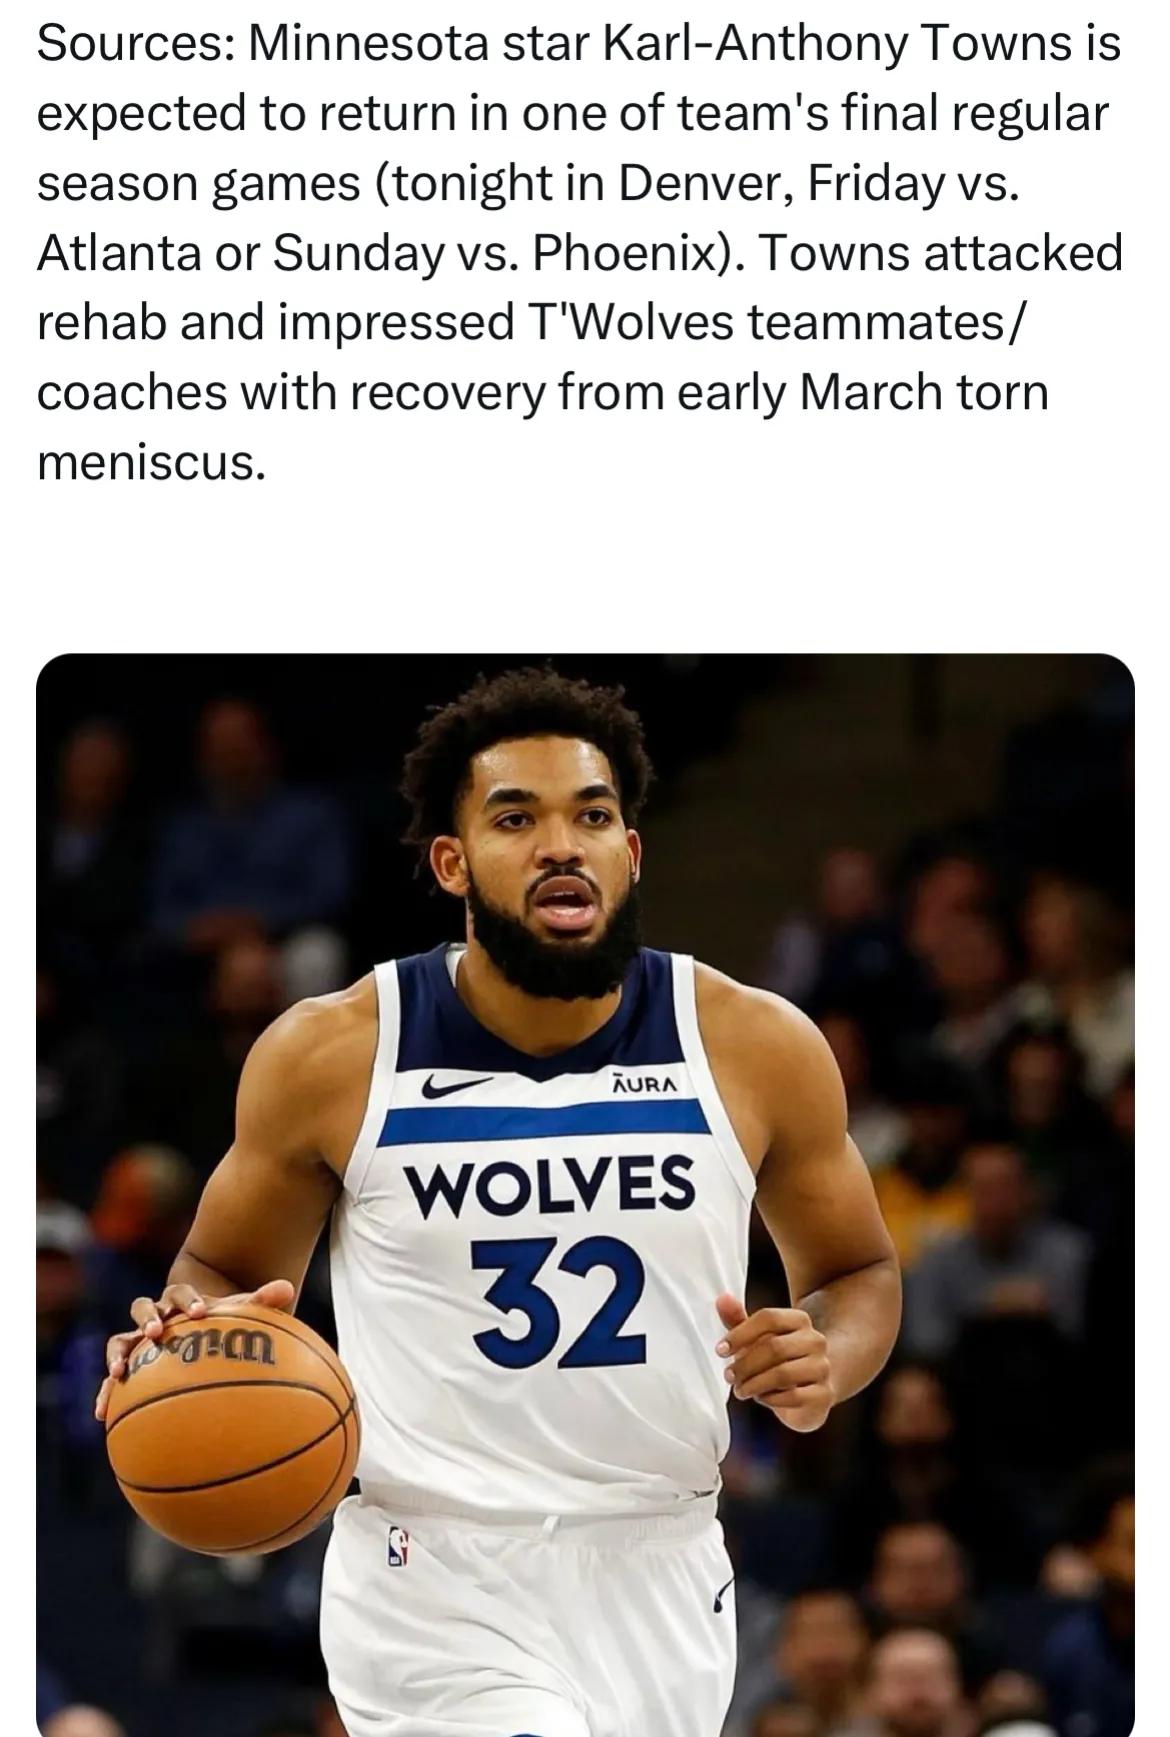Click the AURA sponsor patch on jersey
Viewport: 1170px width, 1737px height.
(645, 1083)
